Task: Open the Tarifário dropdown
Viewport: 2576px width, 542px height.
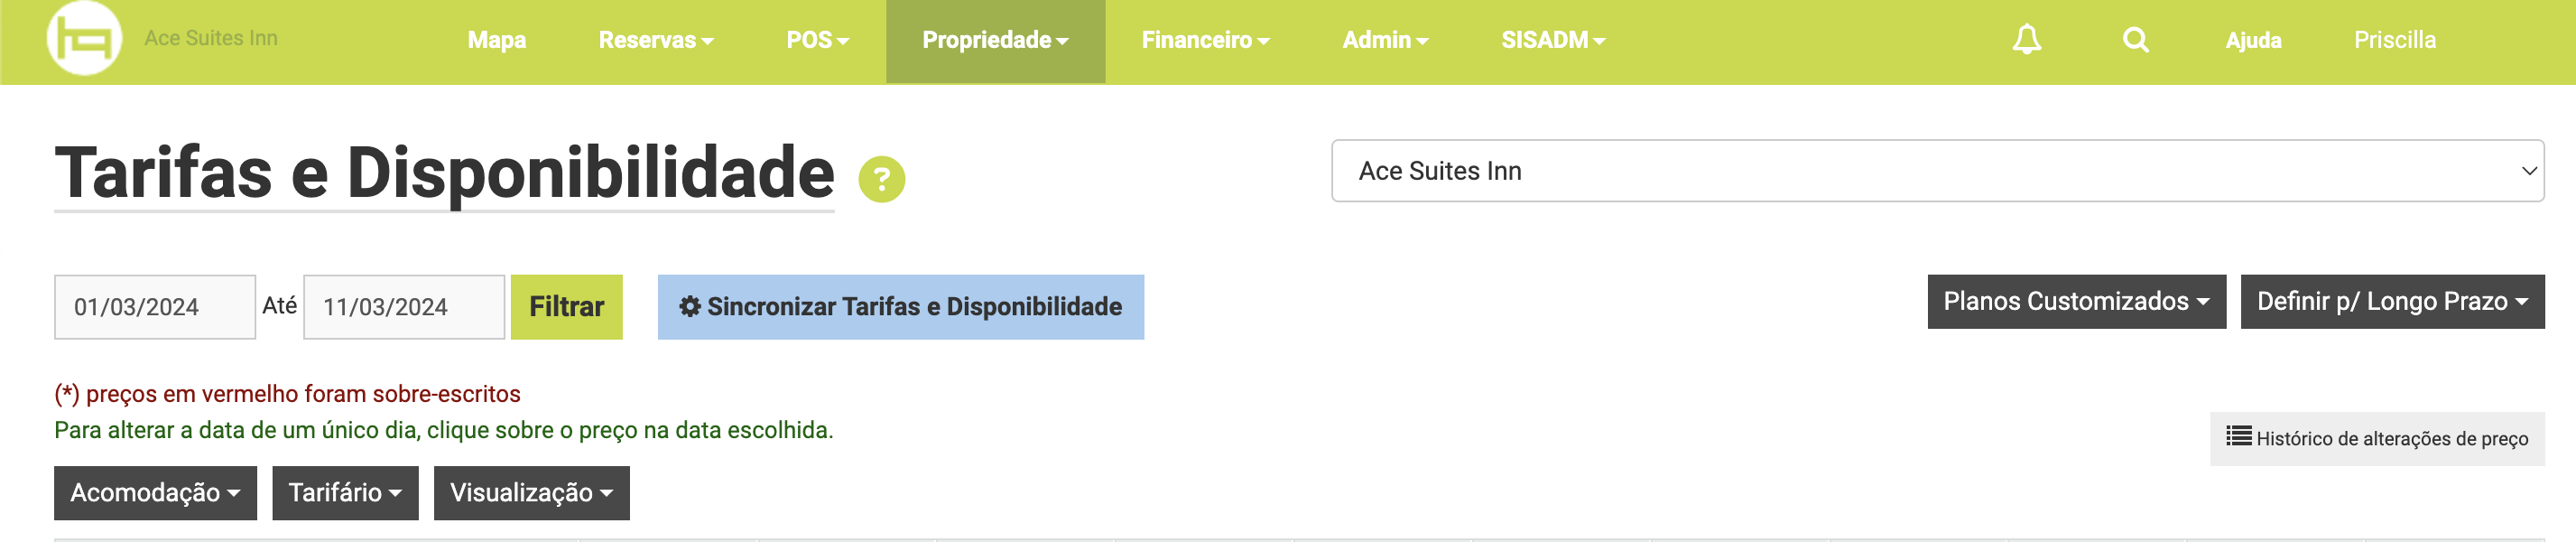Action: coord(345,492)
